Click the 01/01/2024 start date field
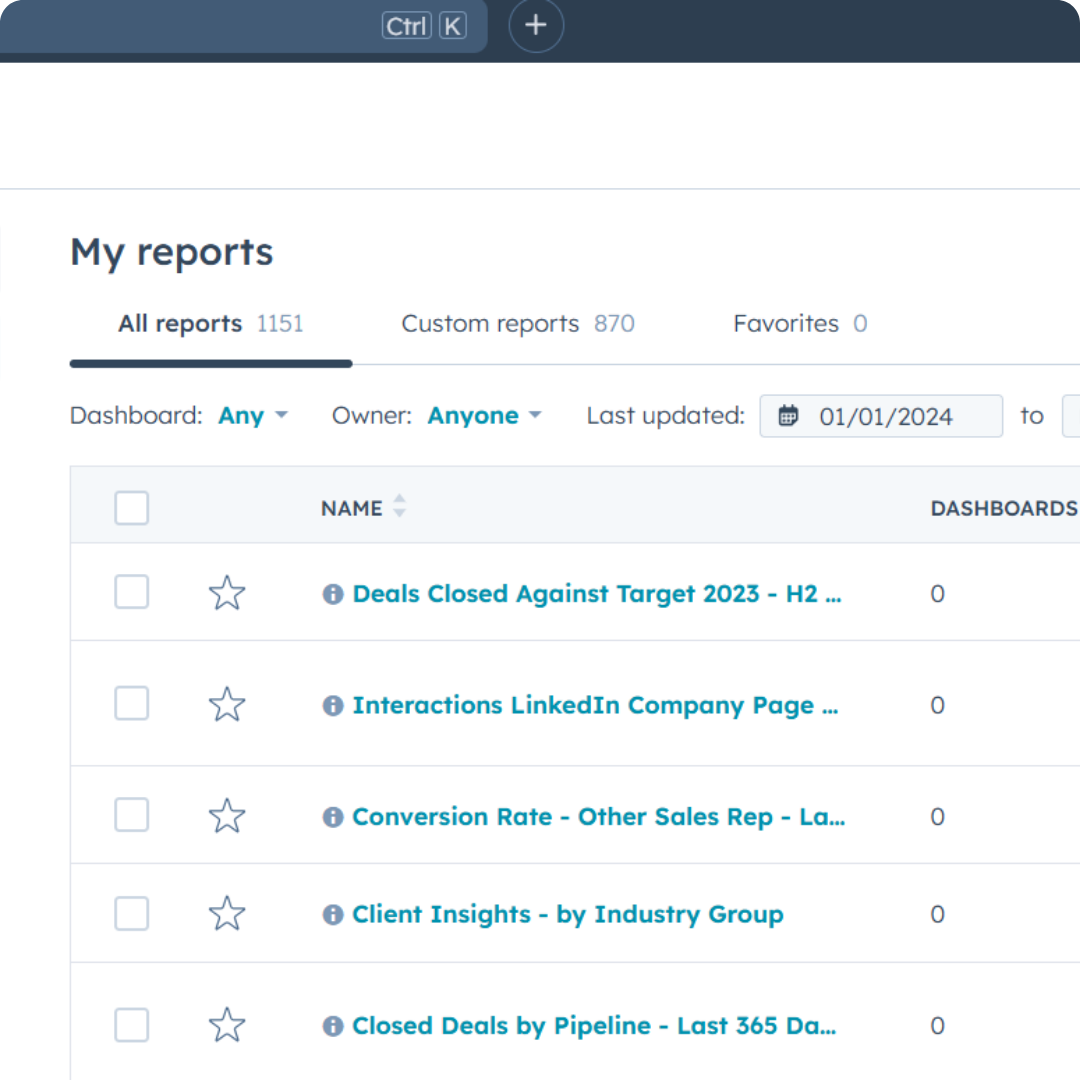 [x=881, y=416]
